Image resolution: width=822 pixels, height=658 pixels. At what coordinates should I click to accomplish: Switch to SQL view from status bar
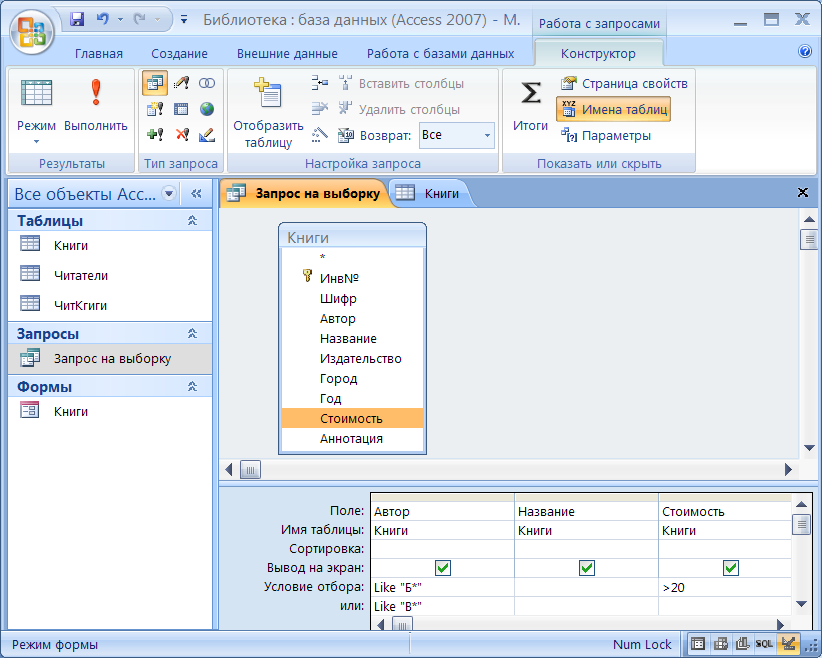(764, 643)
